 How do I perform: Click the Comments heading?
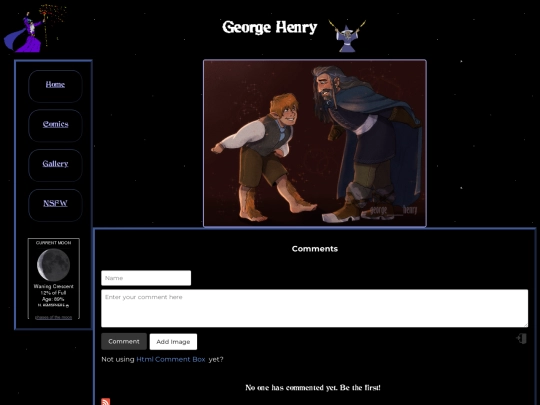point(315,249)
